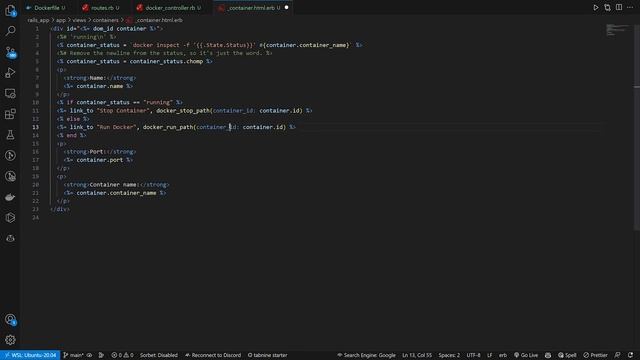
Task: Click WSL: Ubuntu-20.04 remote indicator
Action: pos(30,355)
